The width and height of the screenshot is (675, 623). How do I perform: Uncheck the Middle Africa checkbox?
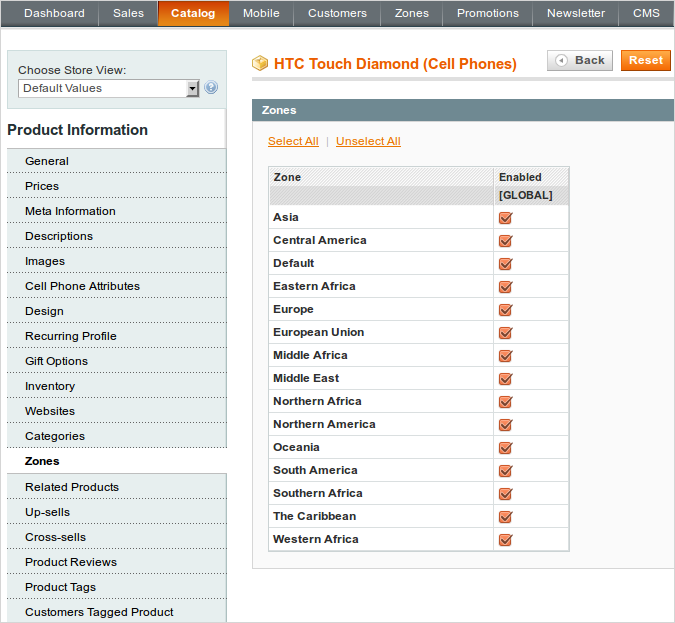[505, 356]
